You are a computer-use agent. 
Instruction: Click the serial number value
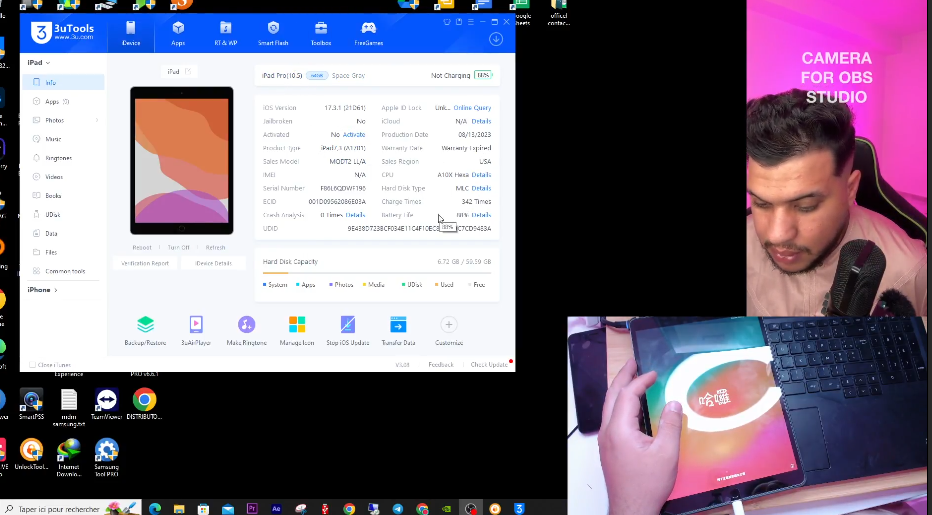point(343,188)
